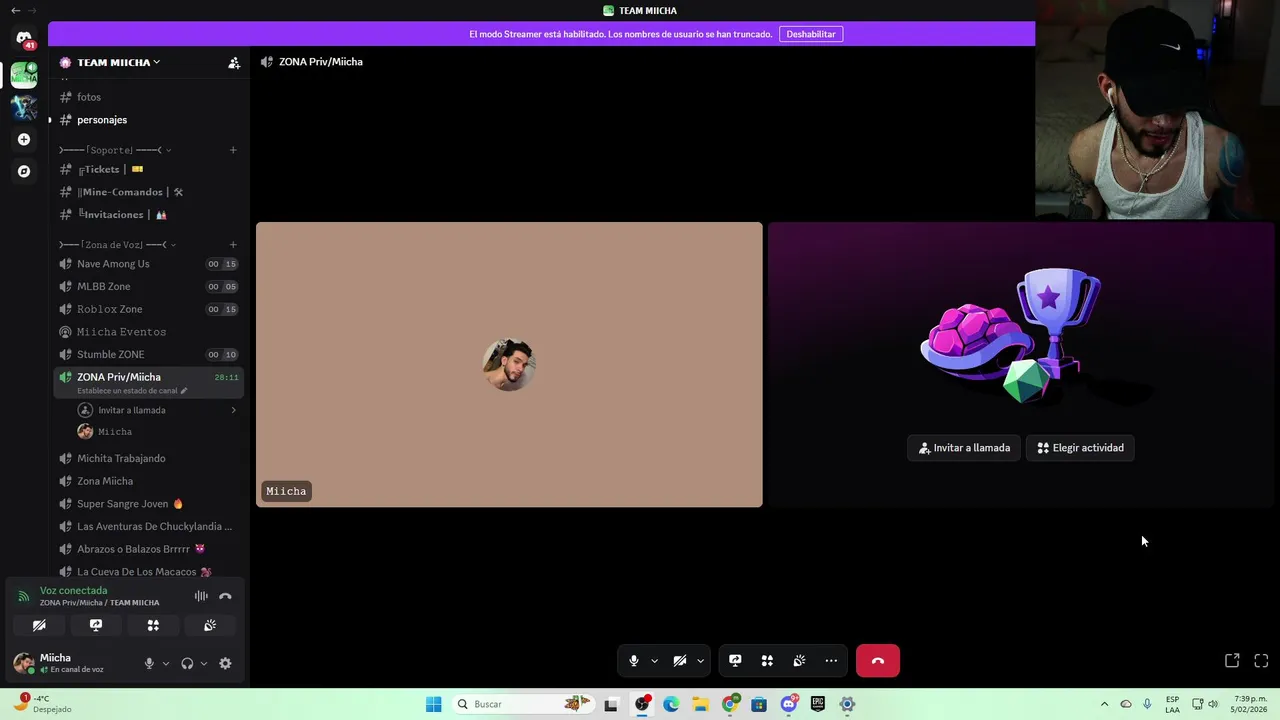The image size is (1280, 720).
Task: Open more options ellipsis in call bar
Action: pyautogui.click(x=831, y=661)
